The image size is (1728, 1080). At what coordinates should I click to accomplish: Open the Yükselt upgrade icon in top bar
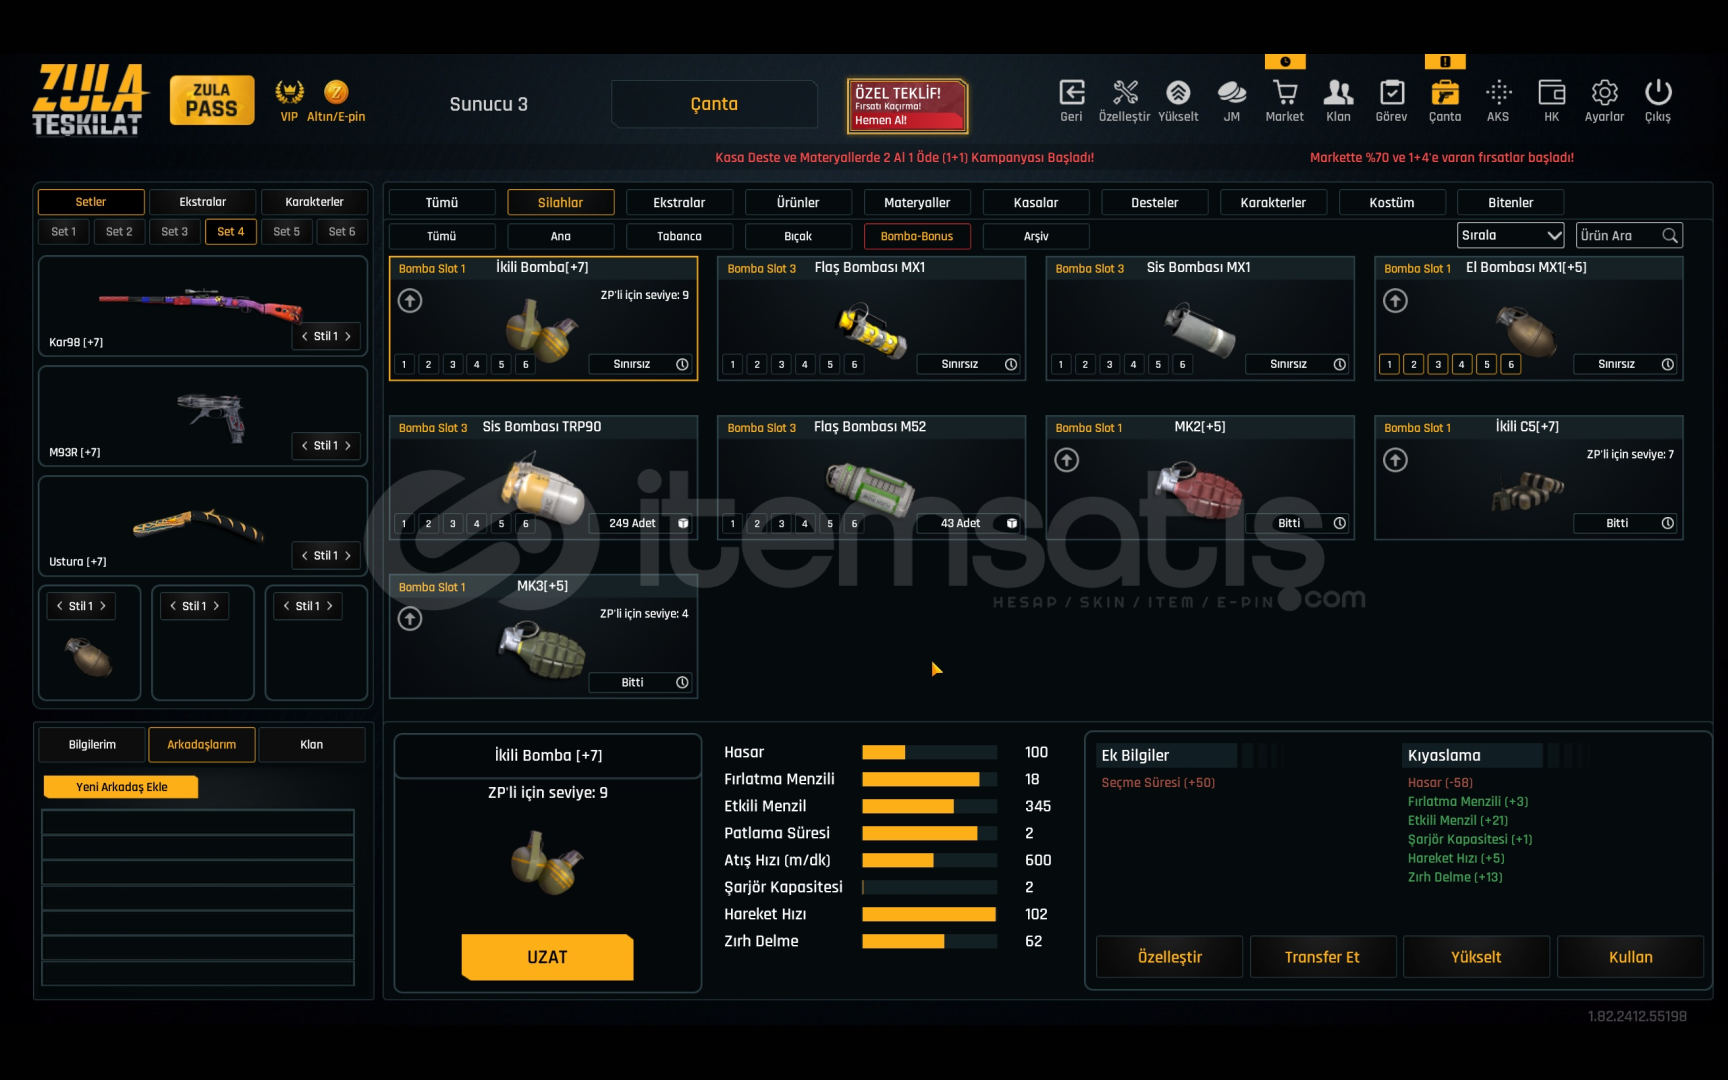(x=1178, y=93)
